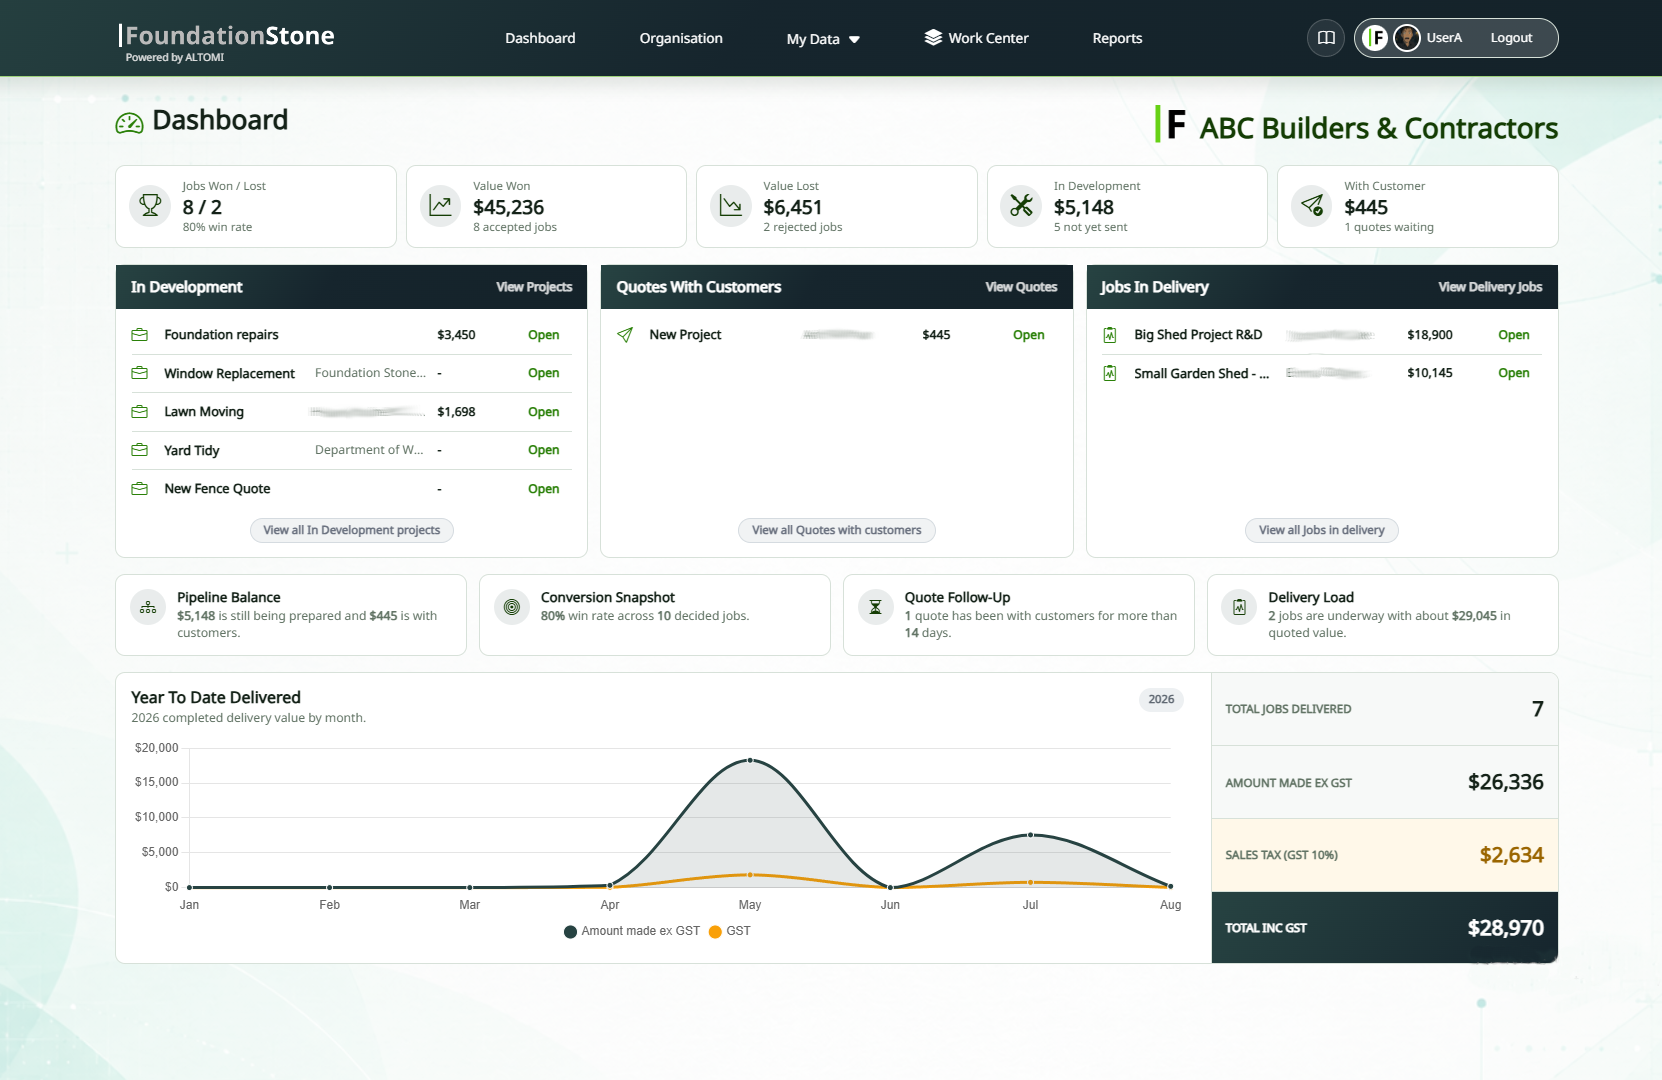Toggle Amount made ex GST legend swatch
1662x1080 pixels.
tap(571, 931)
